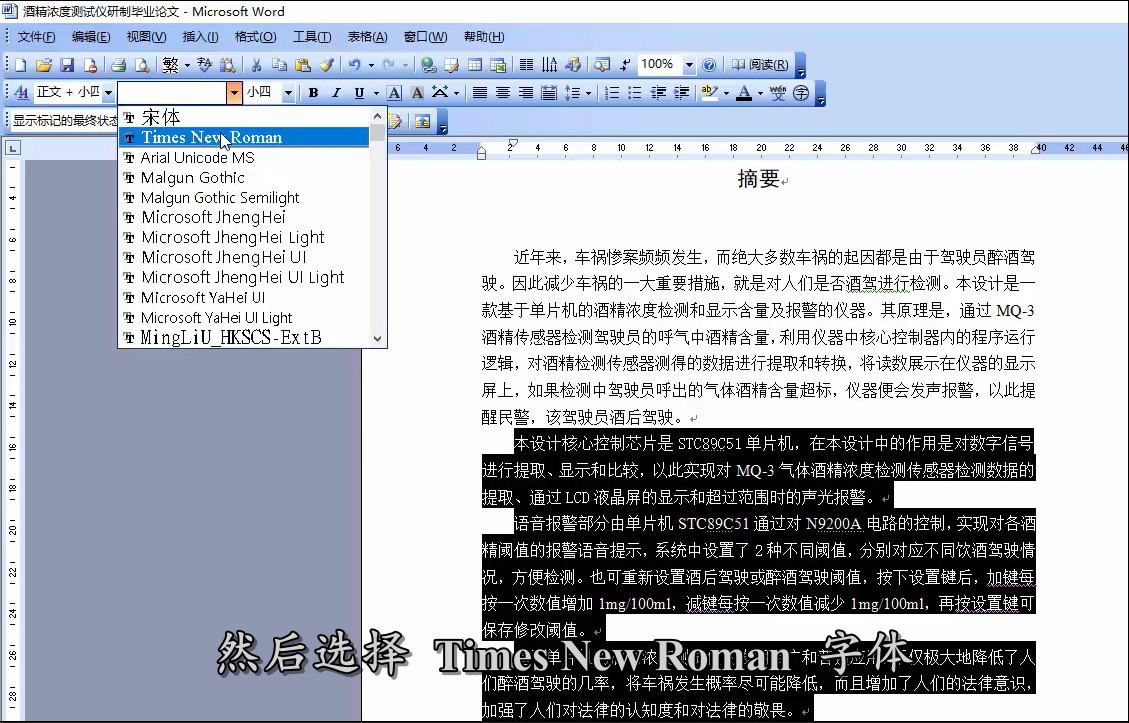
Task: Open Styles and Formatting pane
Action: click(22, 93)
